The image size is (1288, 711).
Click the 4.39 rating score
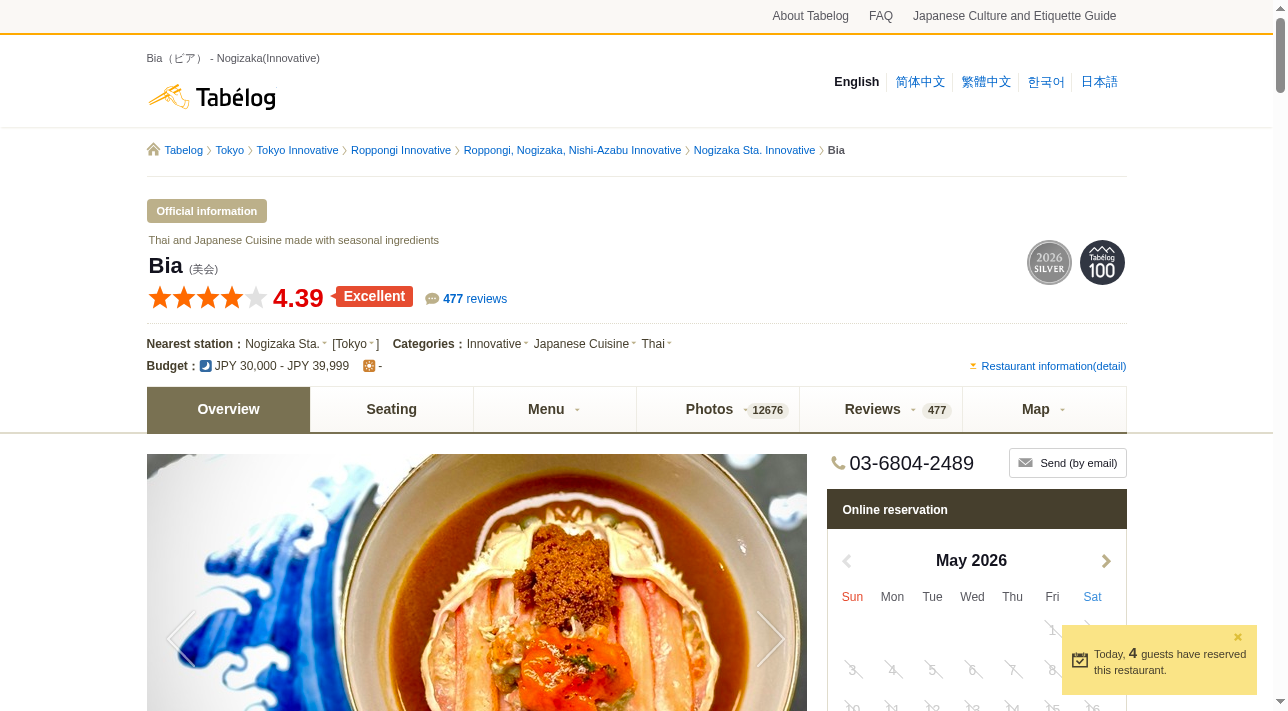[298, 298]
